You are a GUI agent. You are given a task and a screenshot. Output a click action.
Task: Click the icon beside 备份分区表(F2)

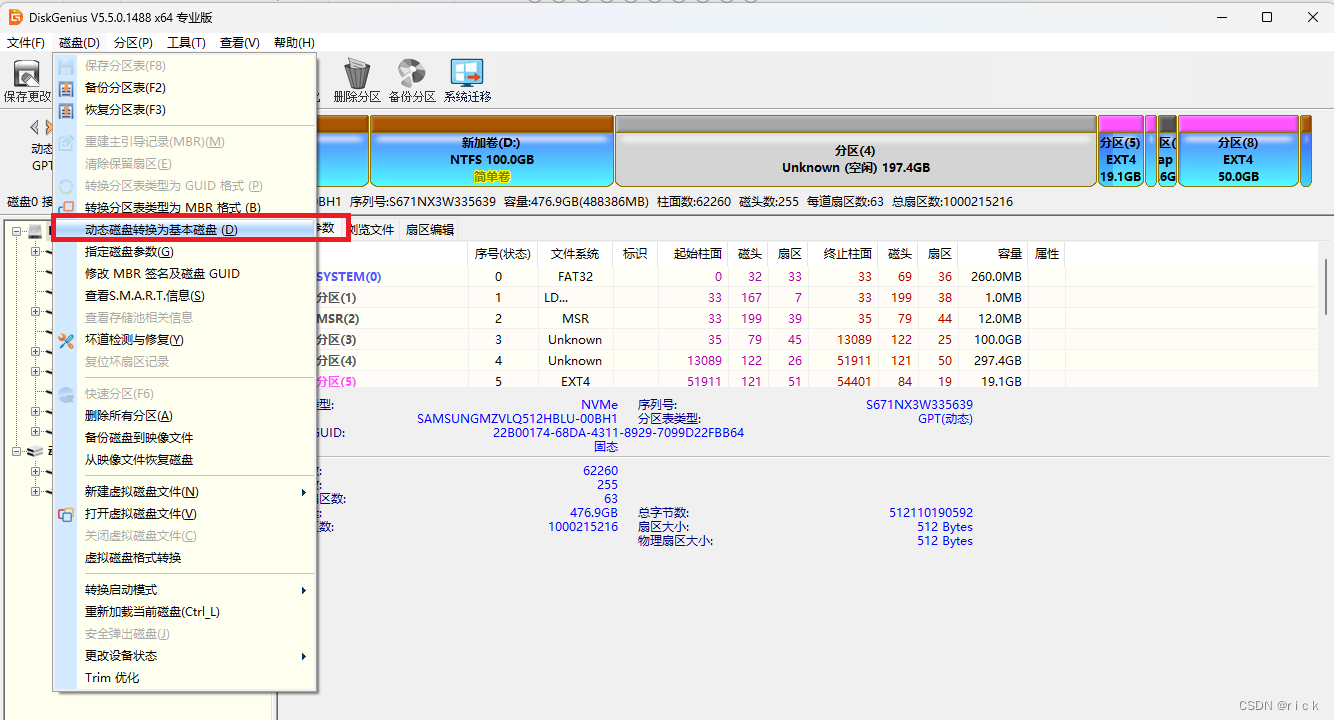[66, 88]
